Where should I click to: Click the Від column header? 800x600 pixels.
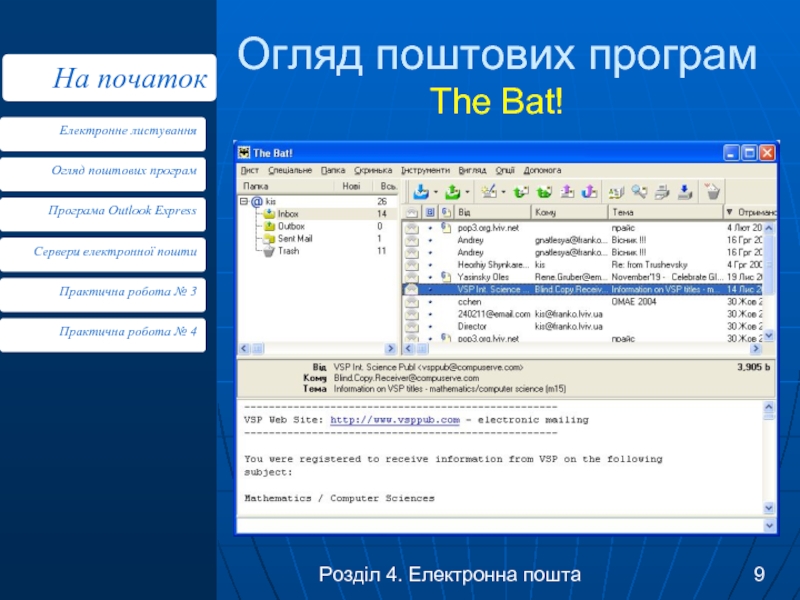coord(492,212)
